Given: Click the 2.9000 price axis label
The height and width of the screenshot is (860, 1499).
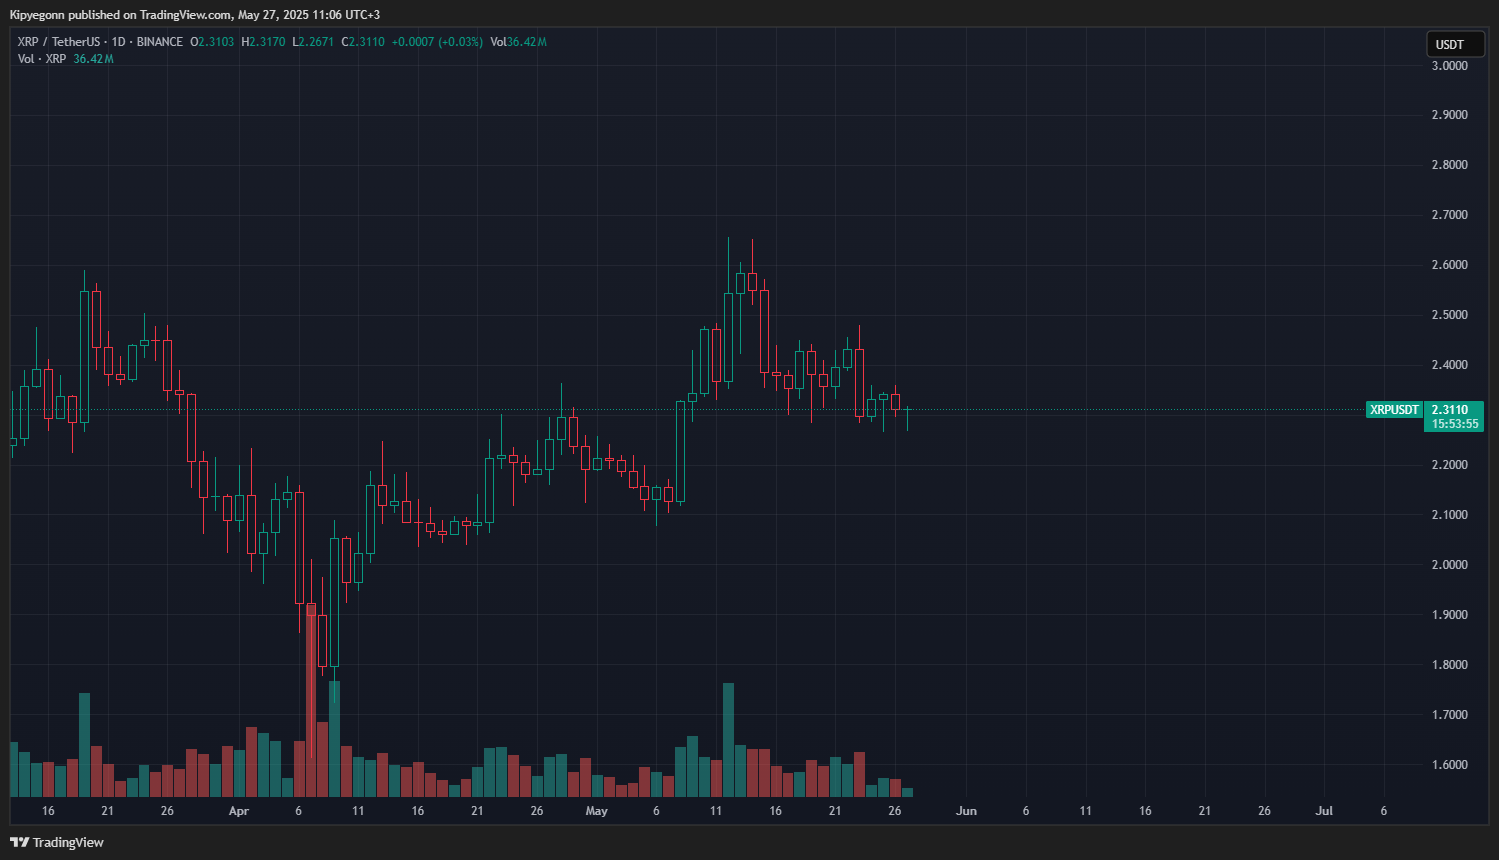Looking at the screenshot, I should [1449, 115].
